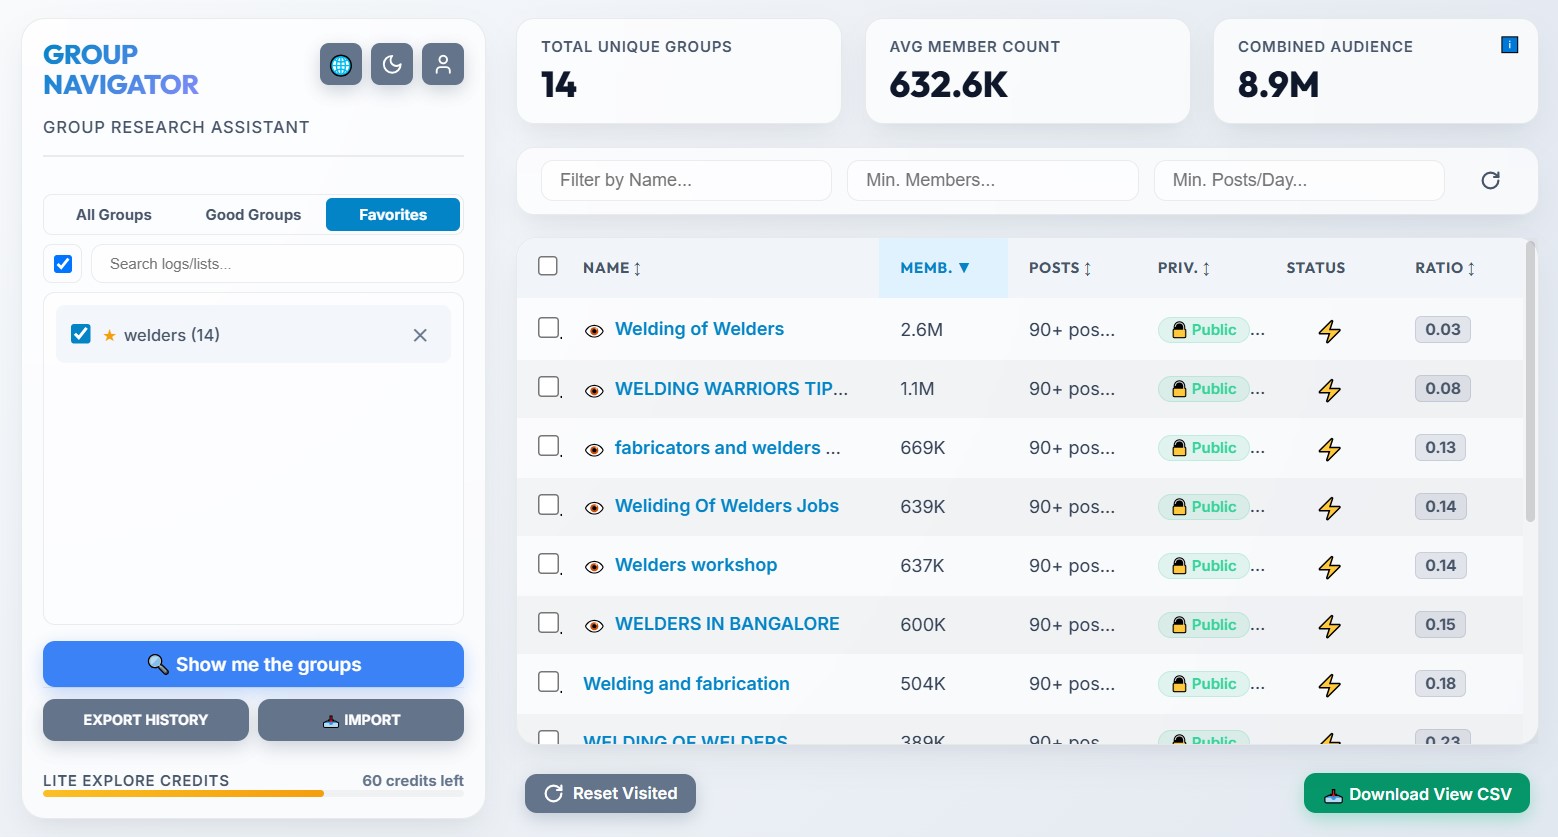Select the Favorites tab
This screenshot has width=1558, height=837.
[393, 215]
